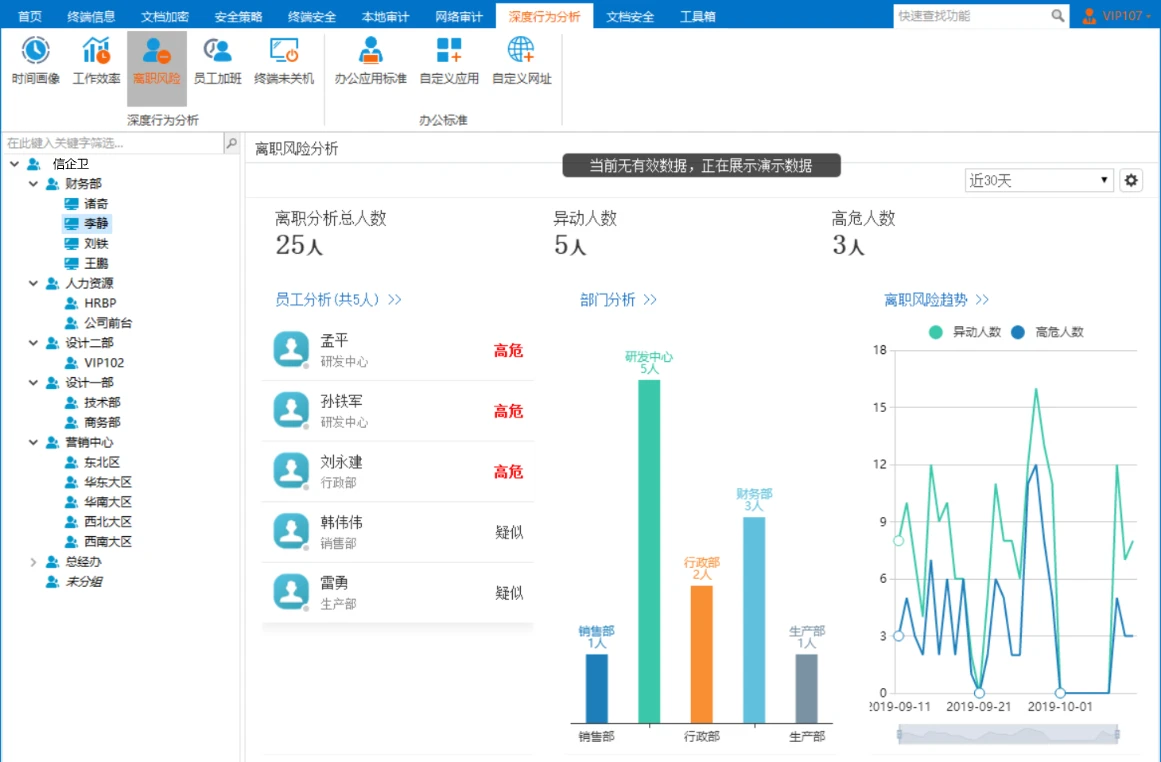Open 办公应用标准 office application standard

tap(370, 61)
